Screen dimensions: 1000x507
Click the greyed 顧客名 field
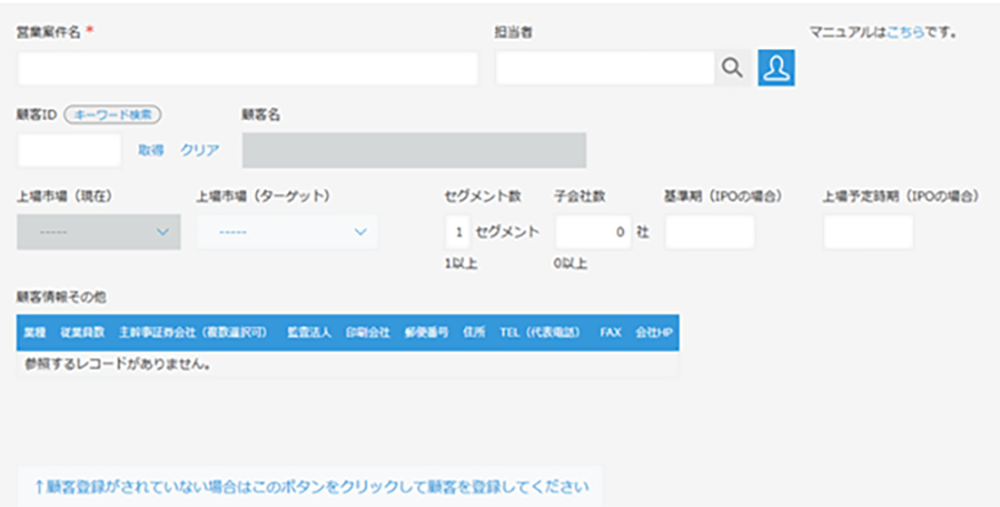pos(413,150)
